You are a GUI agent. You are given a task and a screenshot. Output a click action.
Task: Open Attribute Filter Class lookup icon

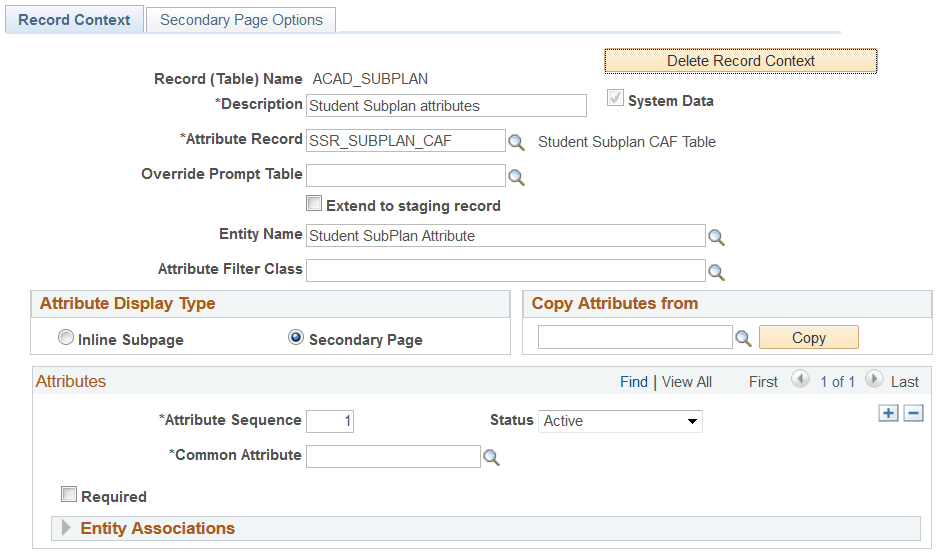coord(716,271)
